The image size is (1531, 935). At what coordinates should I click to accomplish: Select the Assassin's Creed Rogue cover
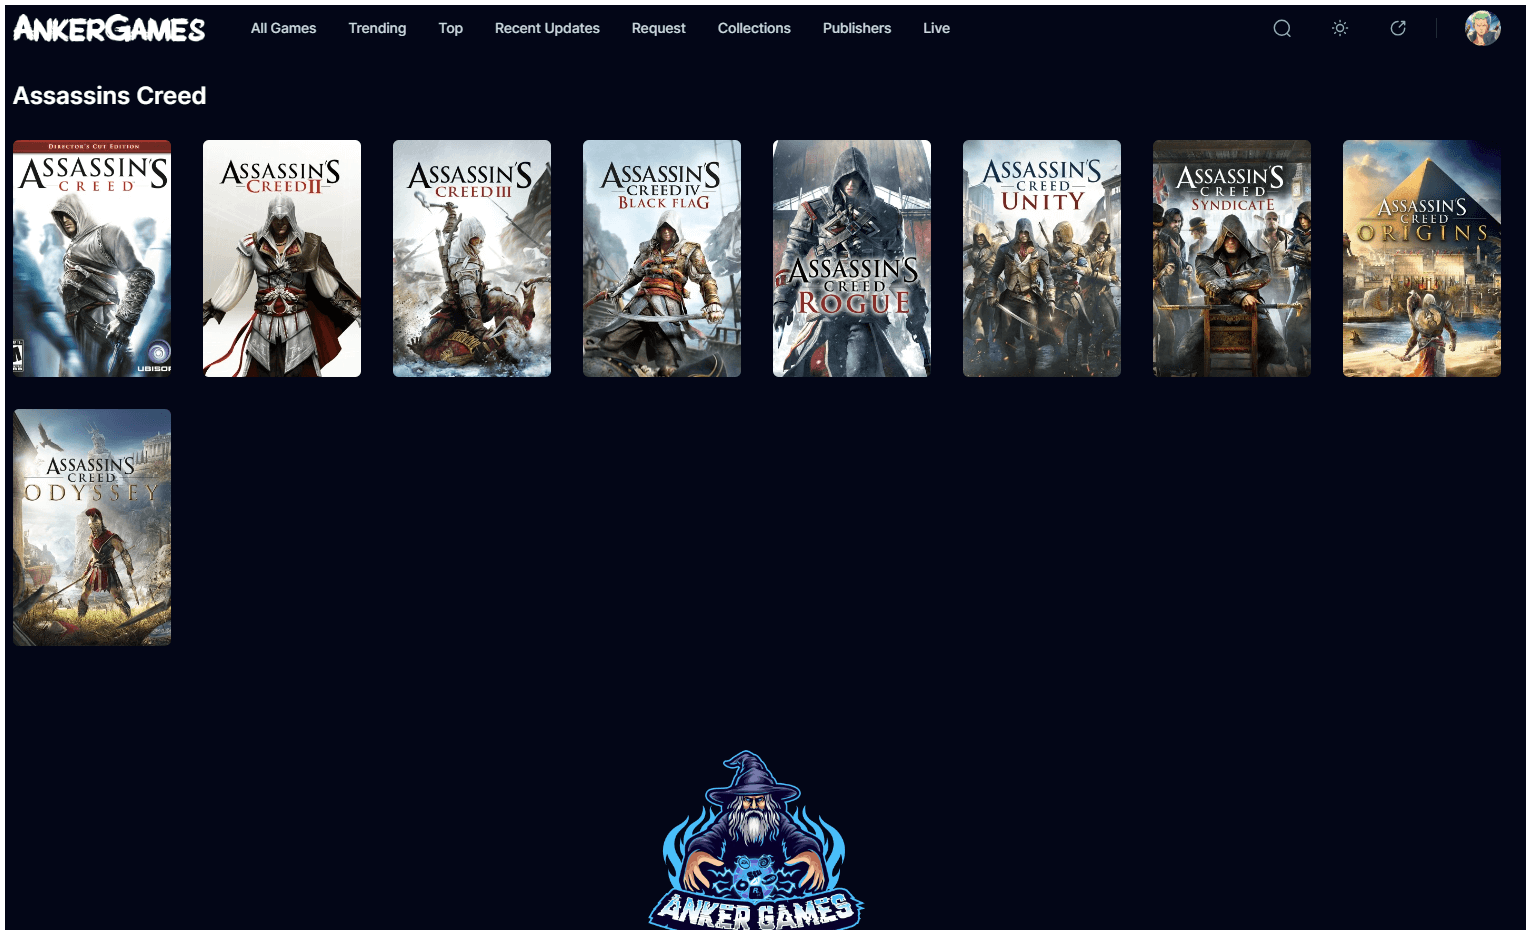click(x=852, y=258)
